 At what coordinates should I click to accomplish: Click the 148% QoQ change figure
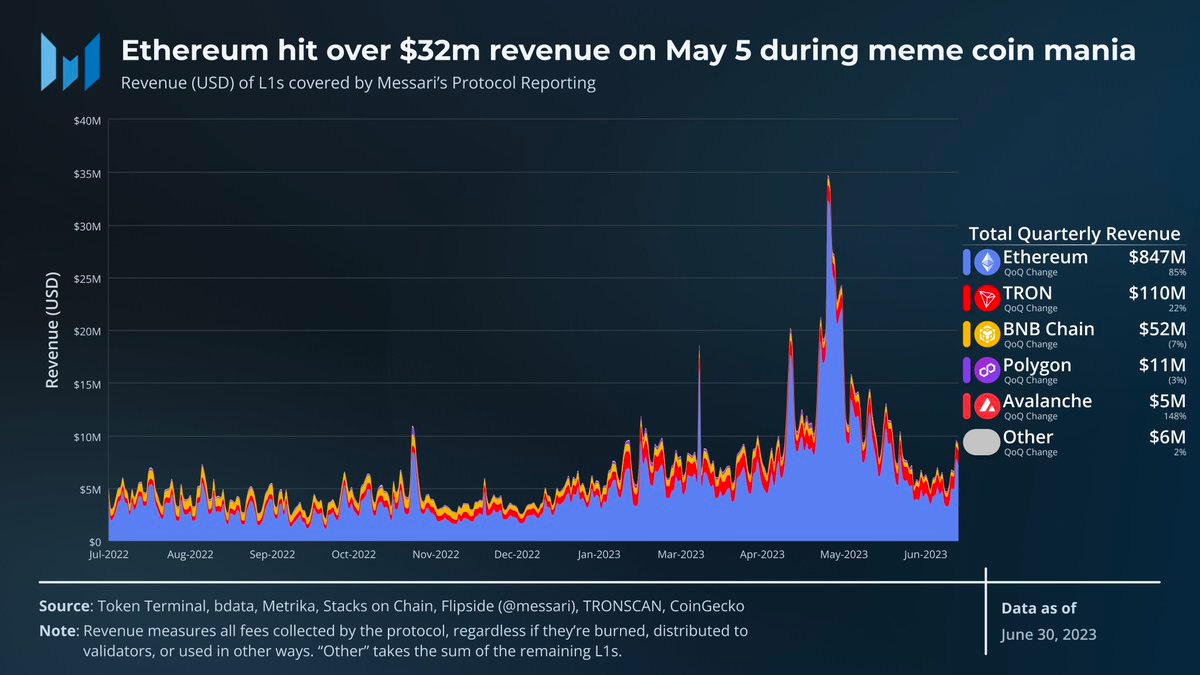click(x=1176, y=416)
